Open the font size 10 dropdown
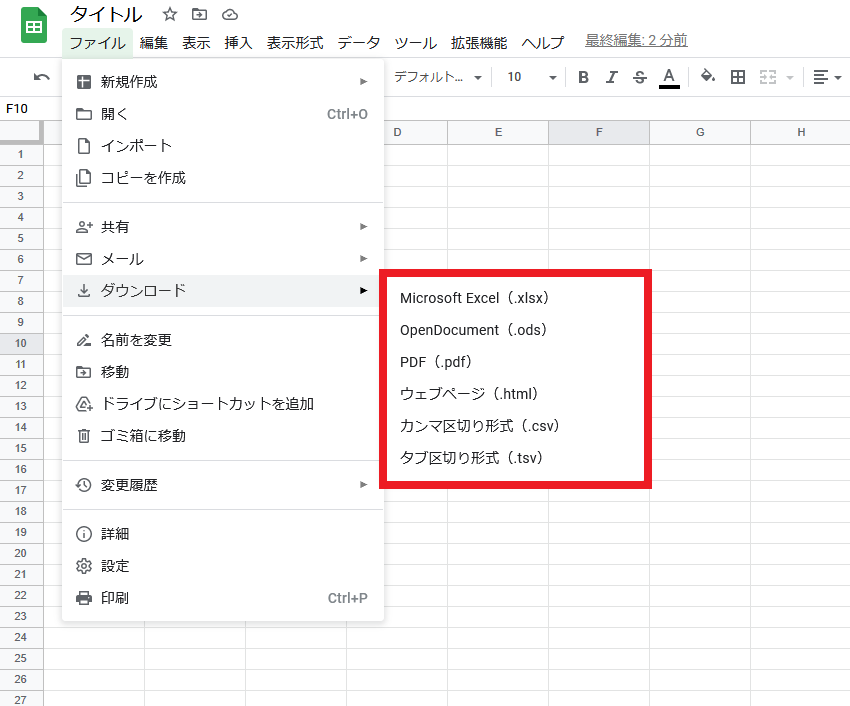 pos(532,77)
